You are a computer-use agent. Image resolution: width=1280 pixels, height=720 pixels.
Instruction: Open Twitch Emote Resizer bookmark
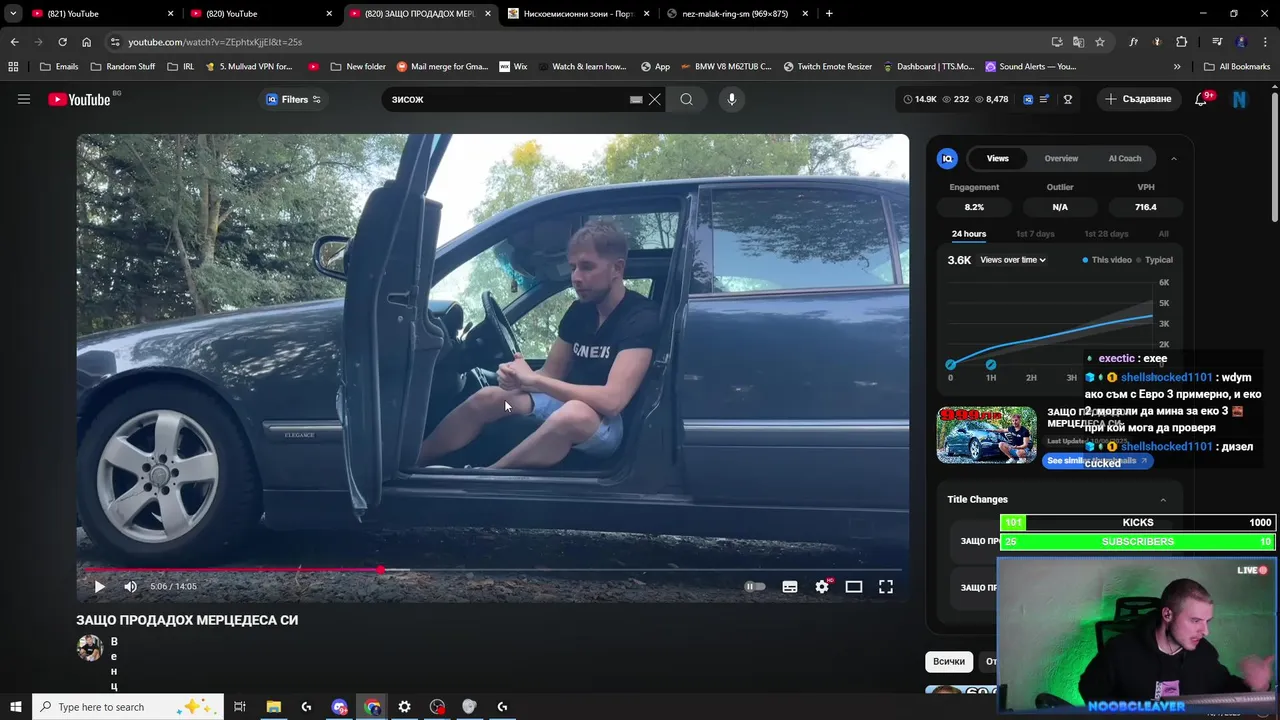click(827, 67)
